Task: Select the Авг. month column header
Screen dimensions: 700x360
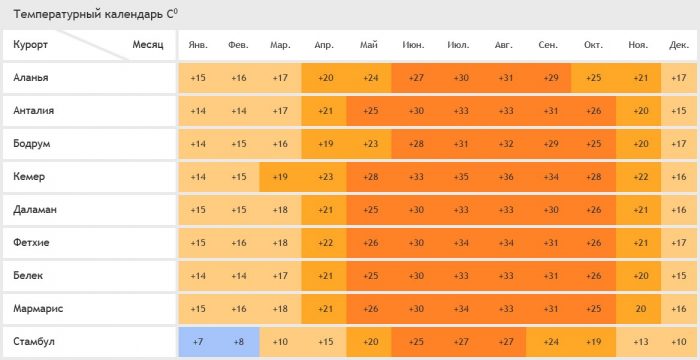Action: click(504, 45)
